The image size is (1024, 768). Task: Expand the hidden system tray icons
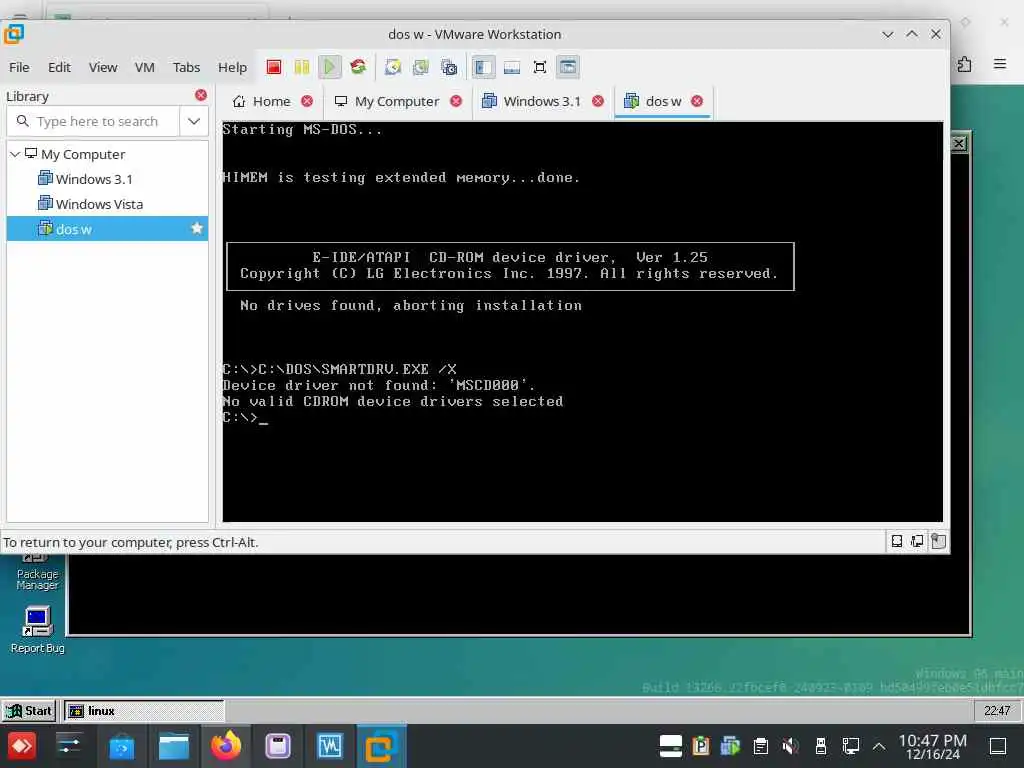[879, 746]
